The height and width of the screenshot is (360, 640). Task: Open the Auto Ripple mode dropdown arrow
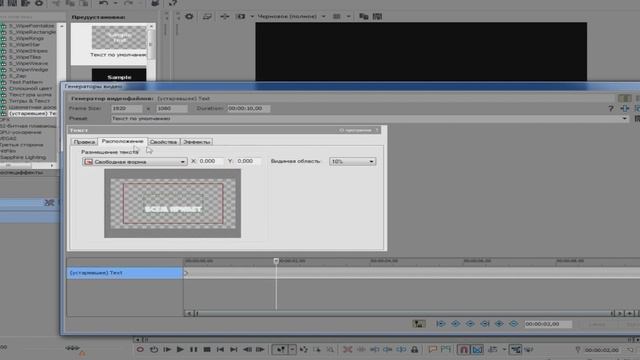tap(504, 349)
